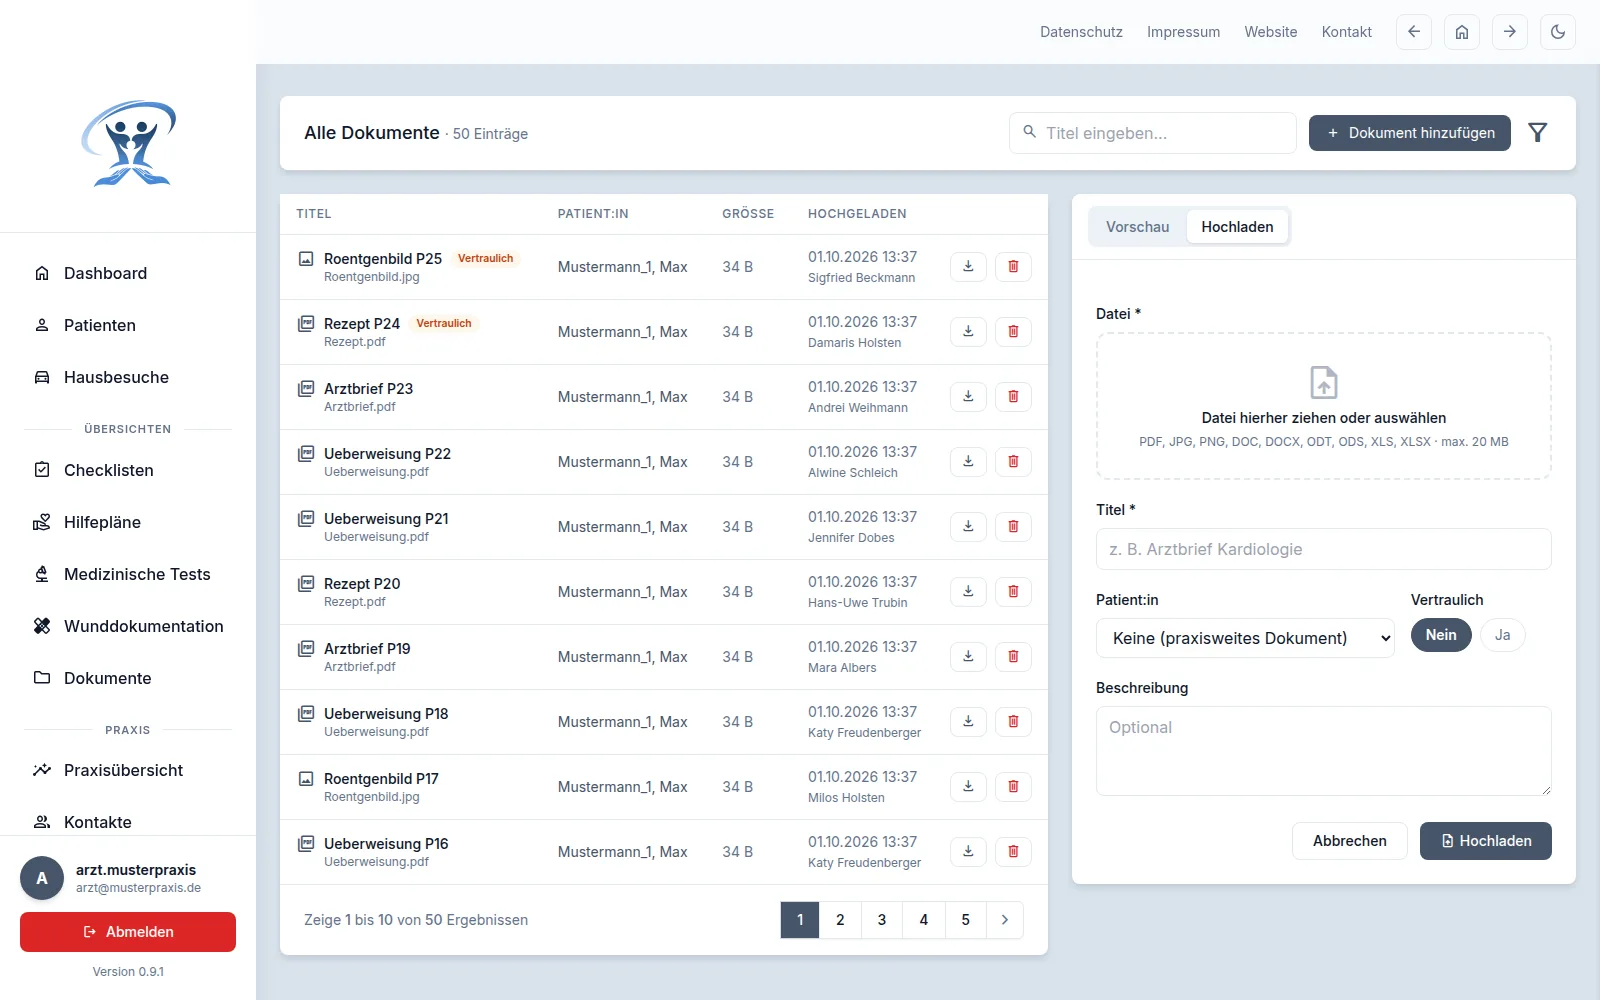
Task: Focus the Titel eingeben search field
Action: pos(1153,133)
